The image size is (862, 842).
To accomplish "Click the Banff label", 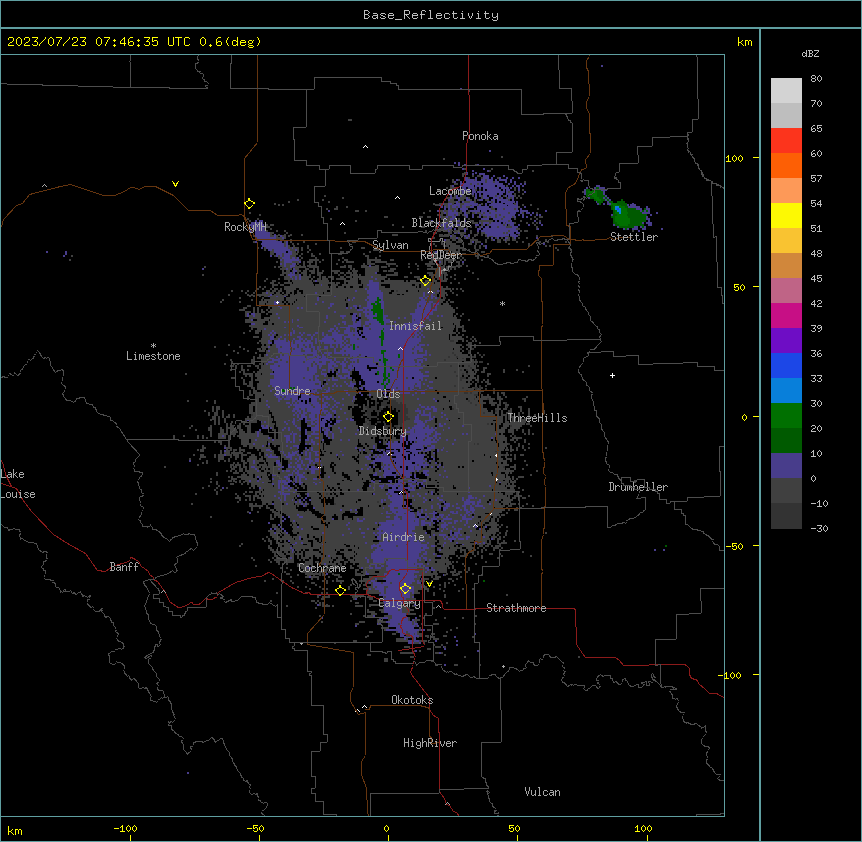I will click(124, 567).
